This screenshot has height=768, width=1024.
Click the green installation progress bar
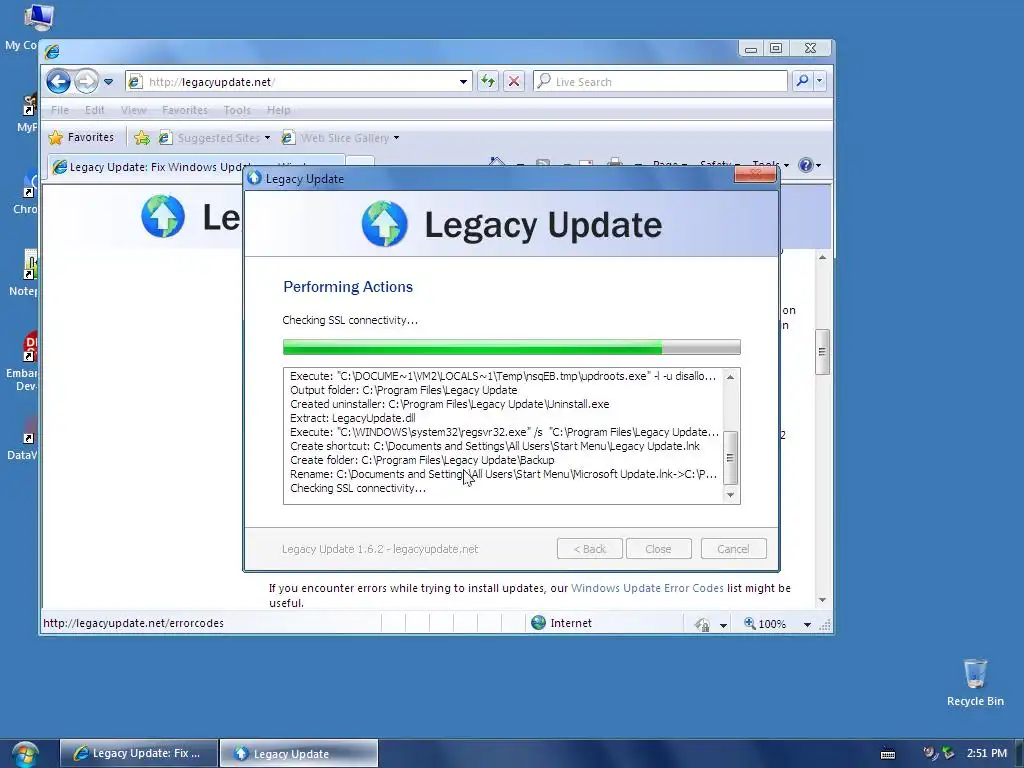511,347
